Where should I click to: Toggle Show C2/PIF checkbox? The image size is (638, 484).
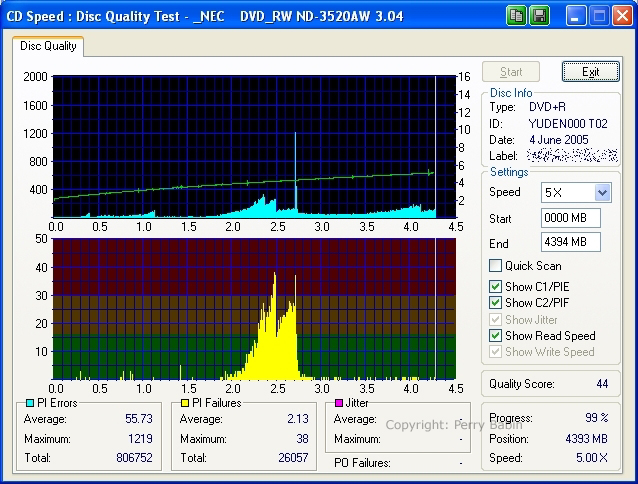tap(495, 303)
